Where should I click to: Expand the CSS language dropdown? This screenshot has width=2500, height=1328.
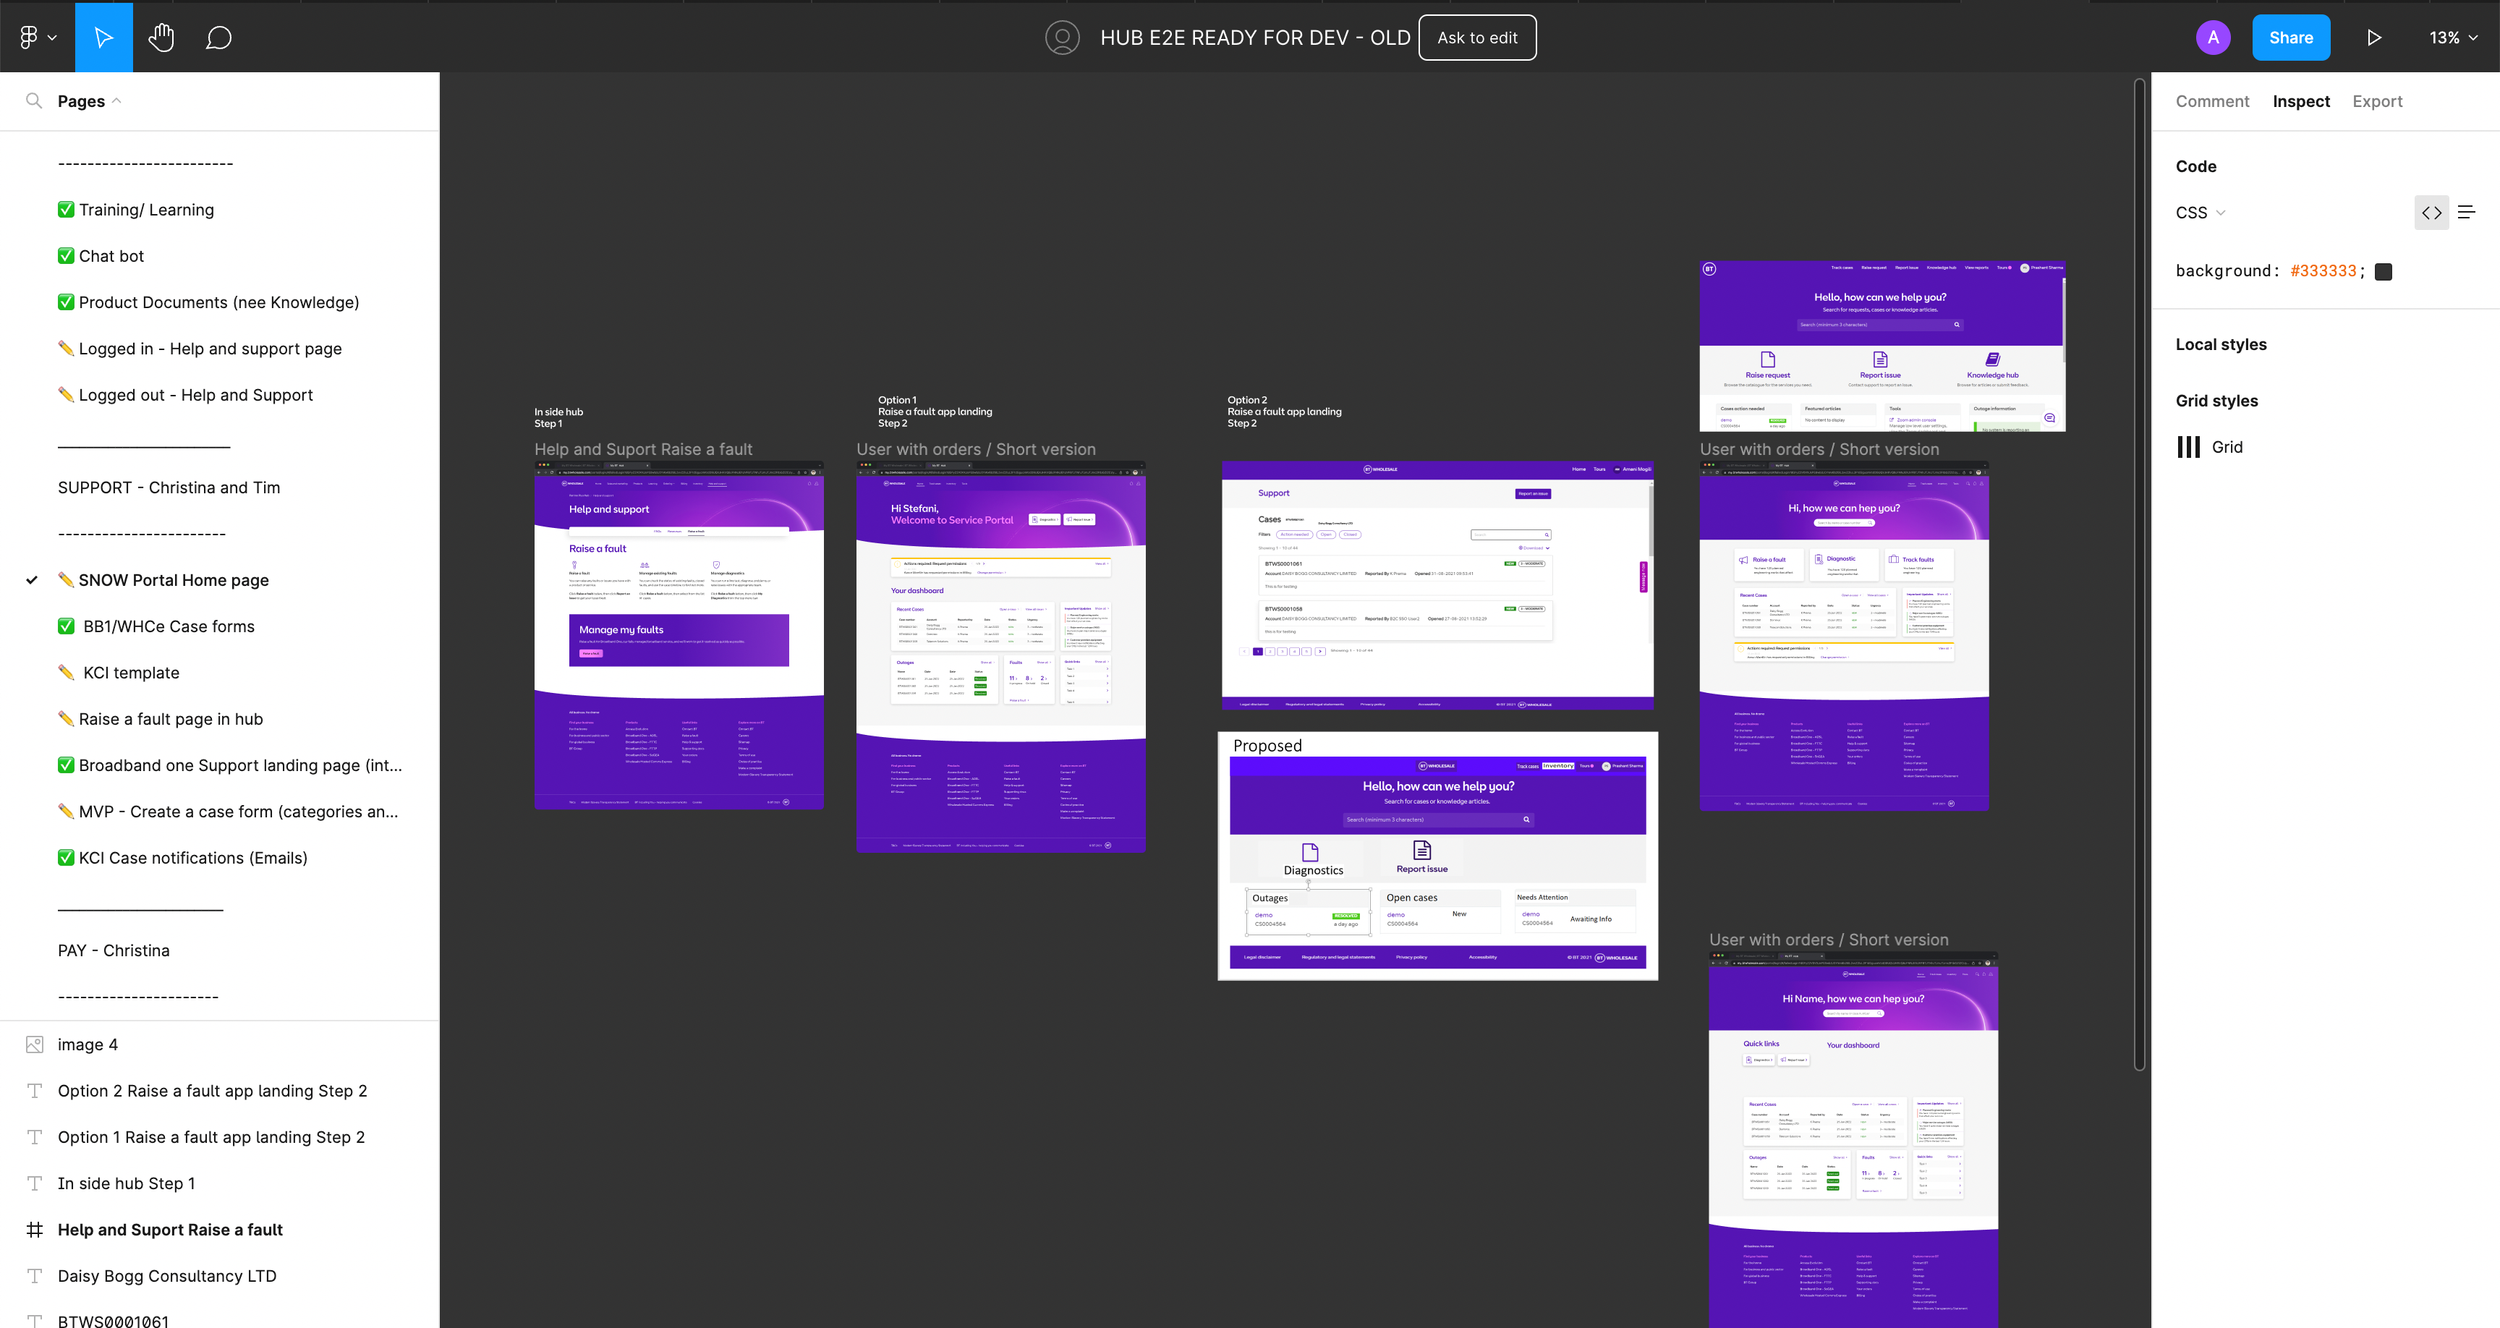(x=2200, y=212)
